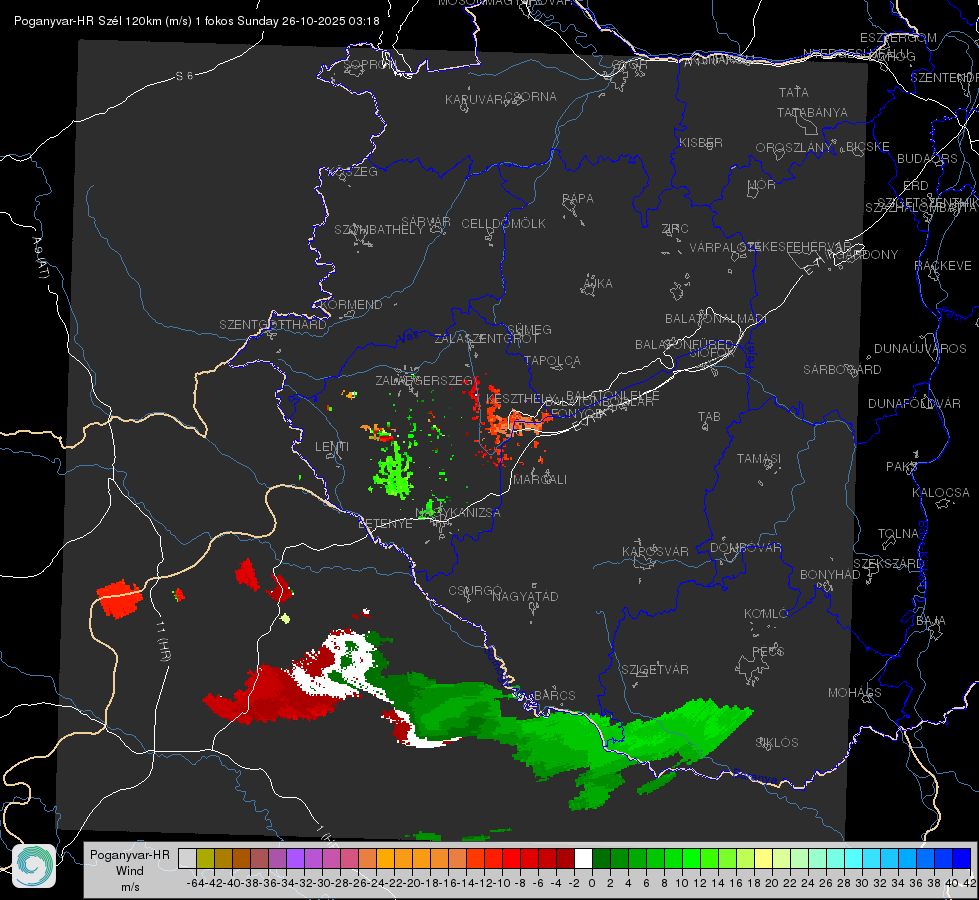This screenshot has height=900, width=979.
Task: Click the PECS city label
Action: (x=767, y=651)
